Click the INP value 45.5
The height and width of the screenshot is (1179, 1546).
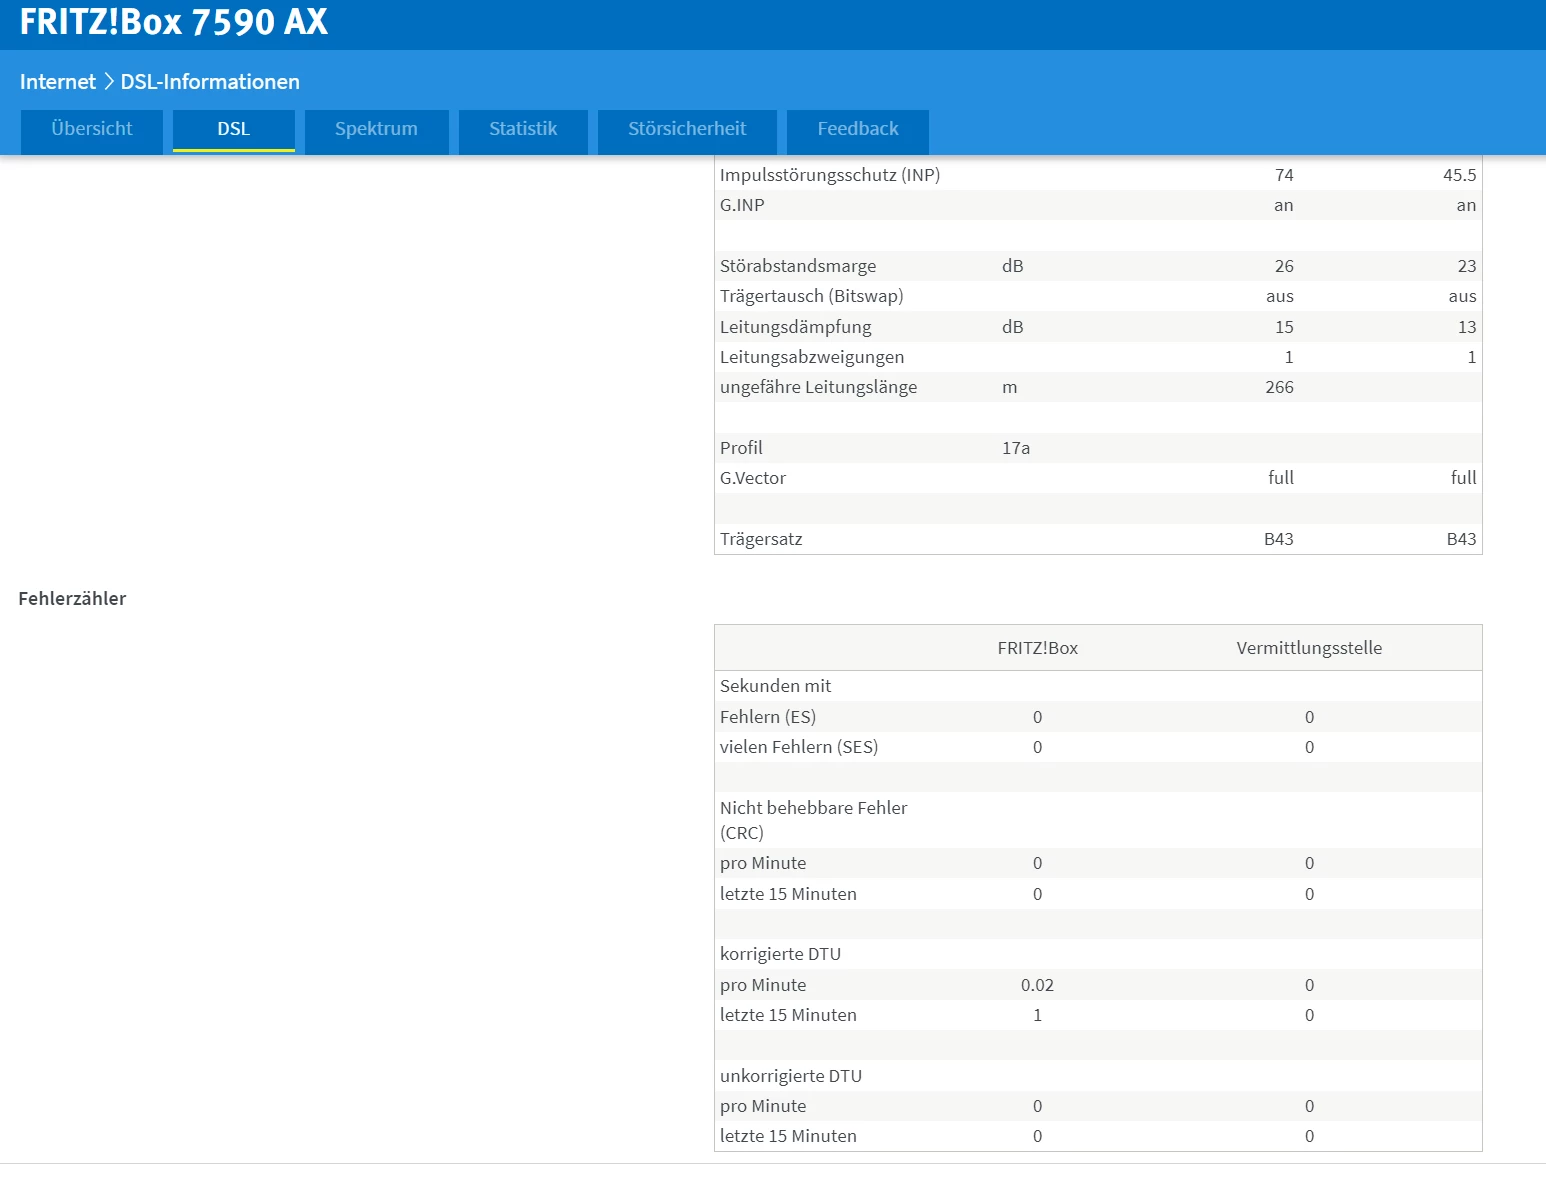point(1459,175)
